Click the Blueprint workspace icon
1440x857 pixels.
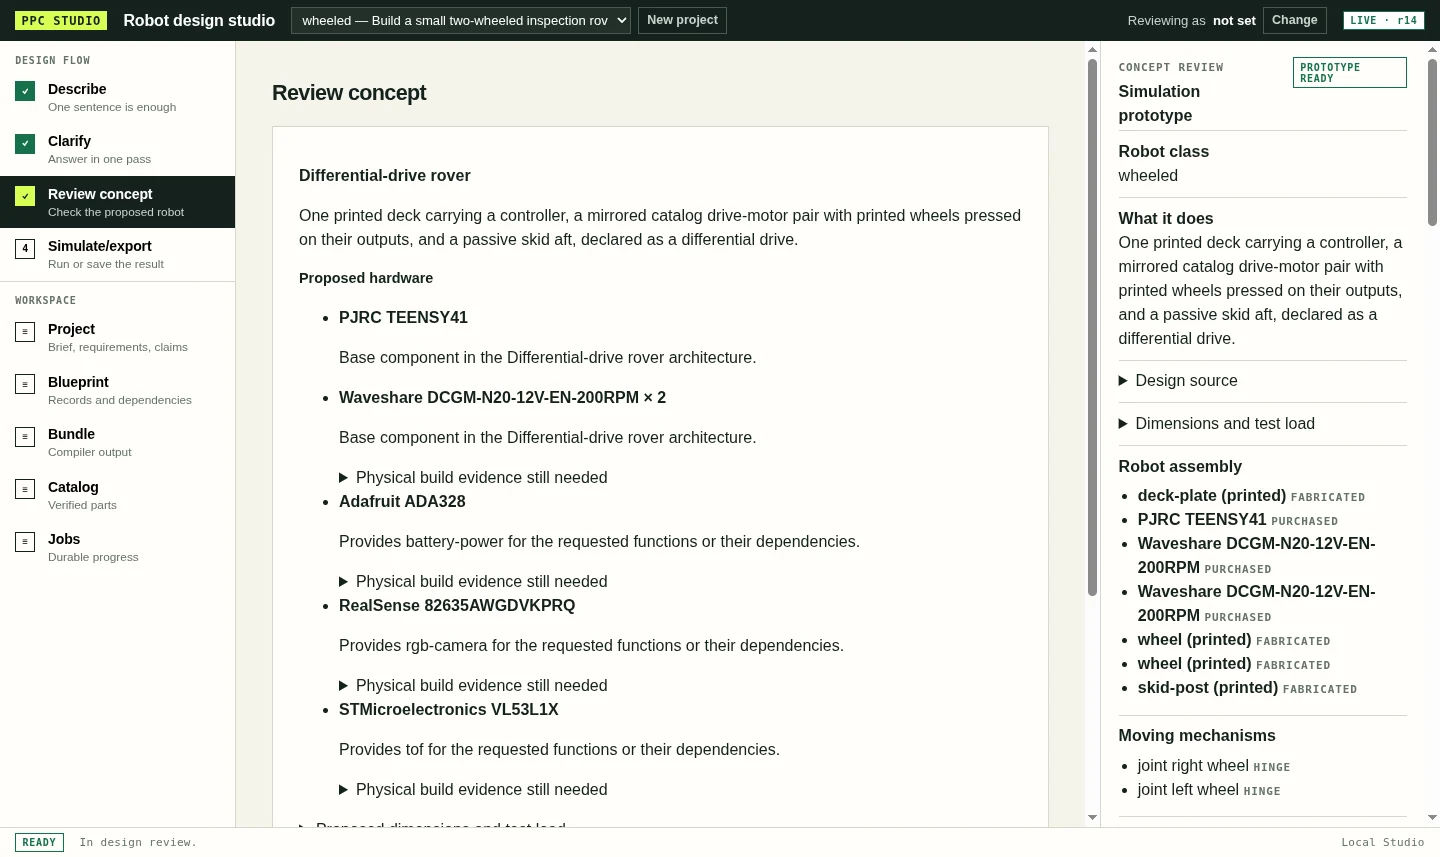click(x=25, y=384)
